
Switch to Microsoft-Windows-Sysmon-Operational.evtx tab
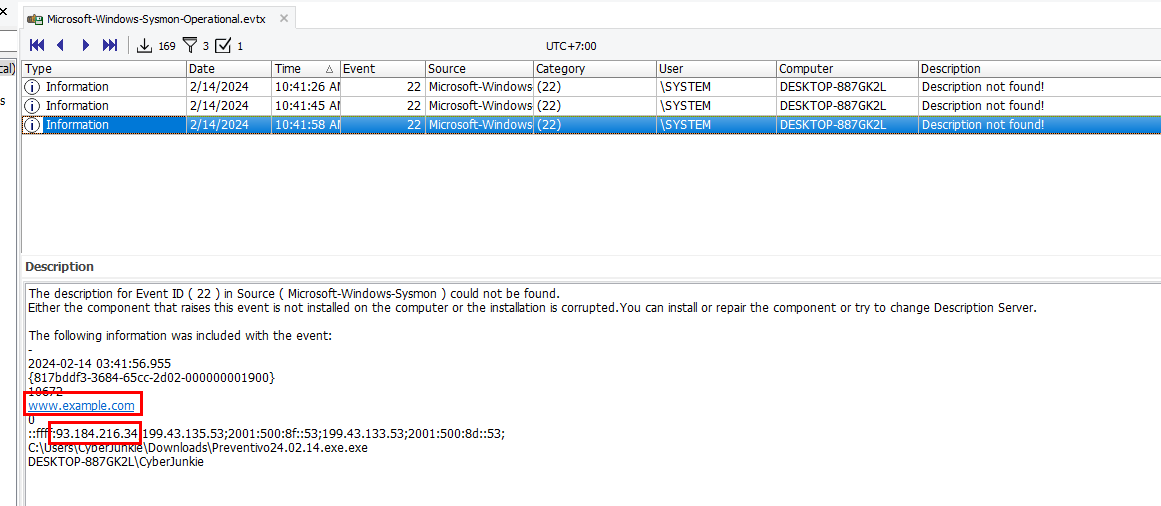156,19
